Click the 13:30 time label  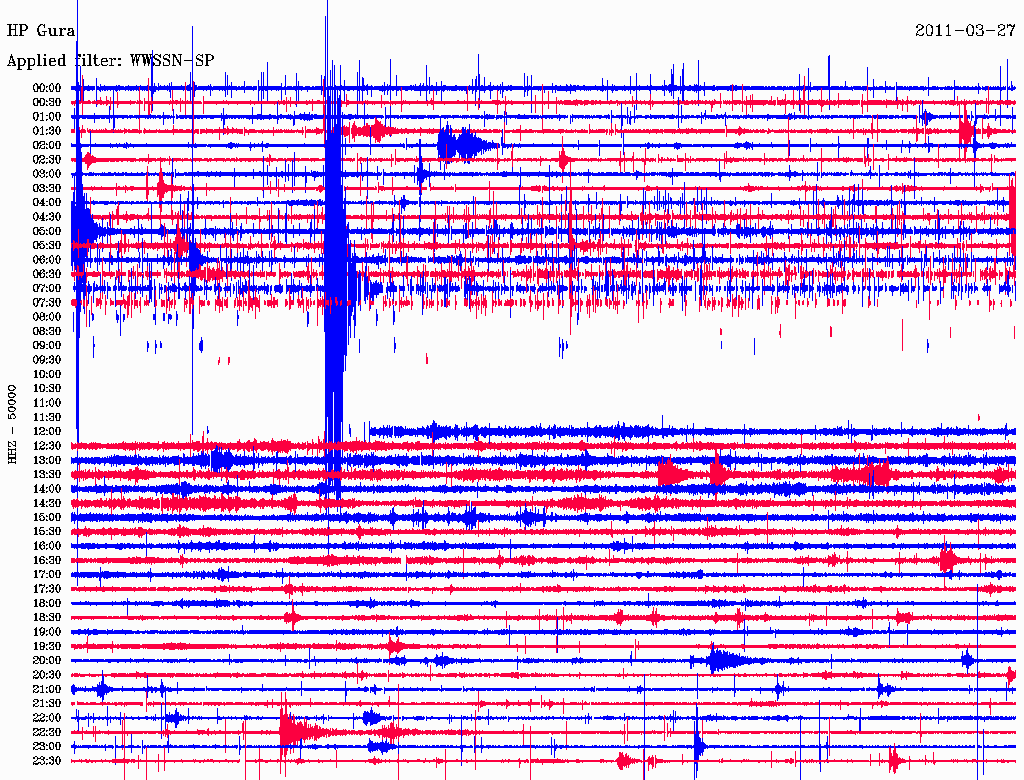[x=47, y=475]
